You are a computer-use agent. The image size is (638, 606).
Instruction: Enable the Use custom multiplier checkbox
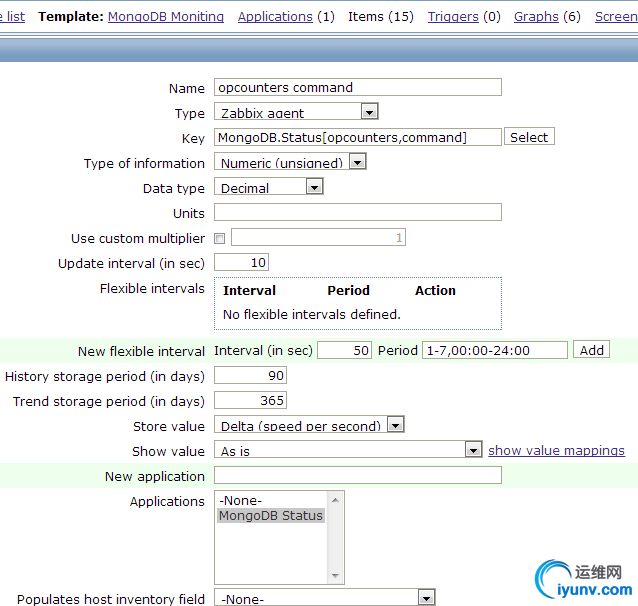coord(220,238)
